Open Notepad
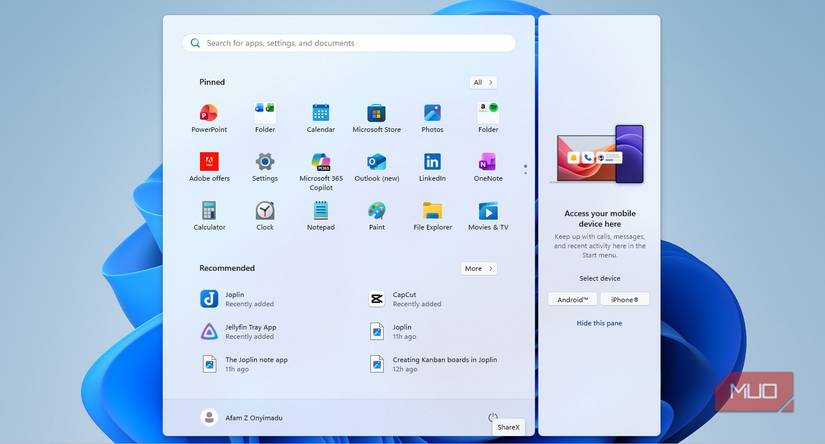The image size is (825, 444). click(x=320, y=216)
